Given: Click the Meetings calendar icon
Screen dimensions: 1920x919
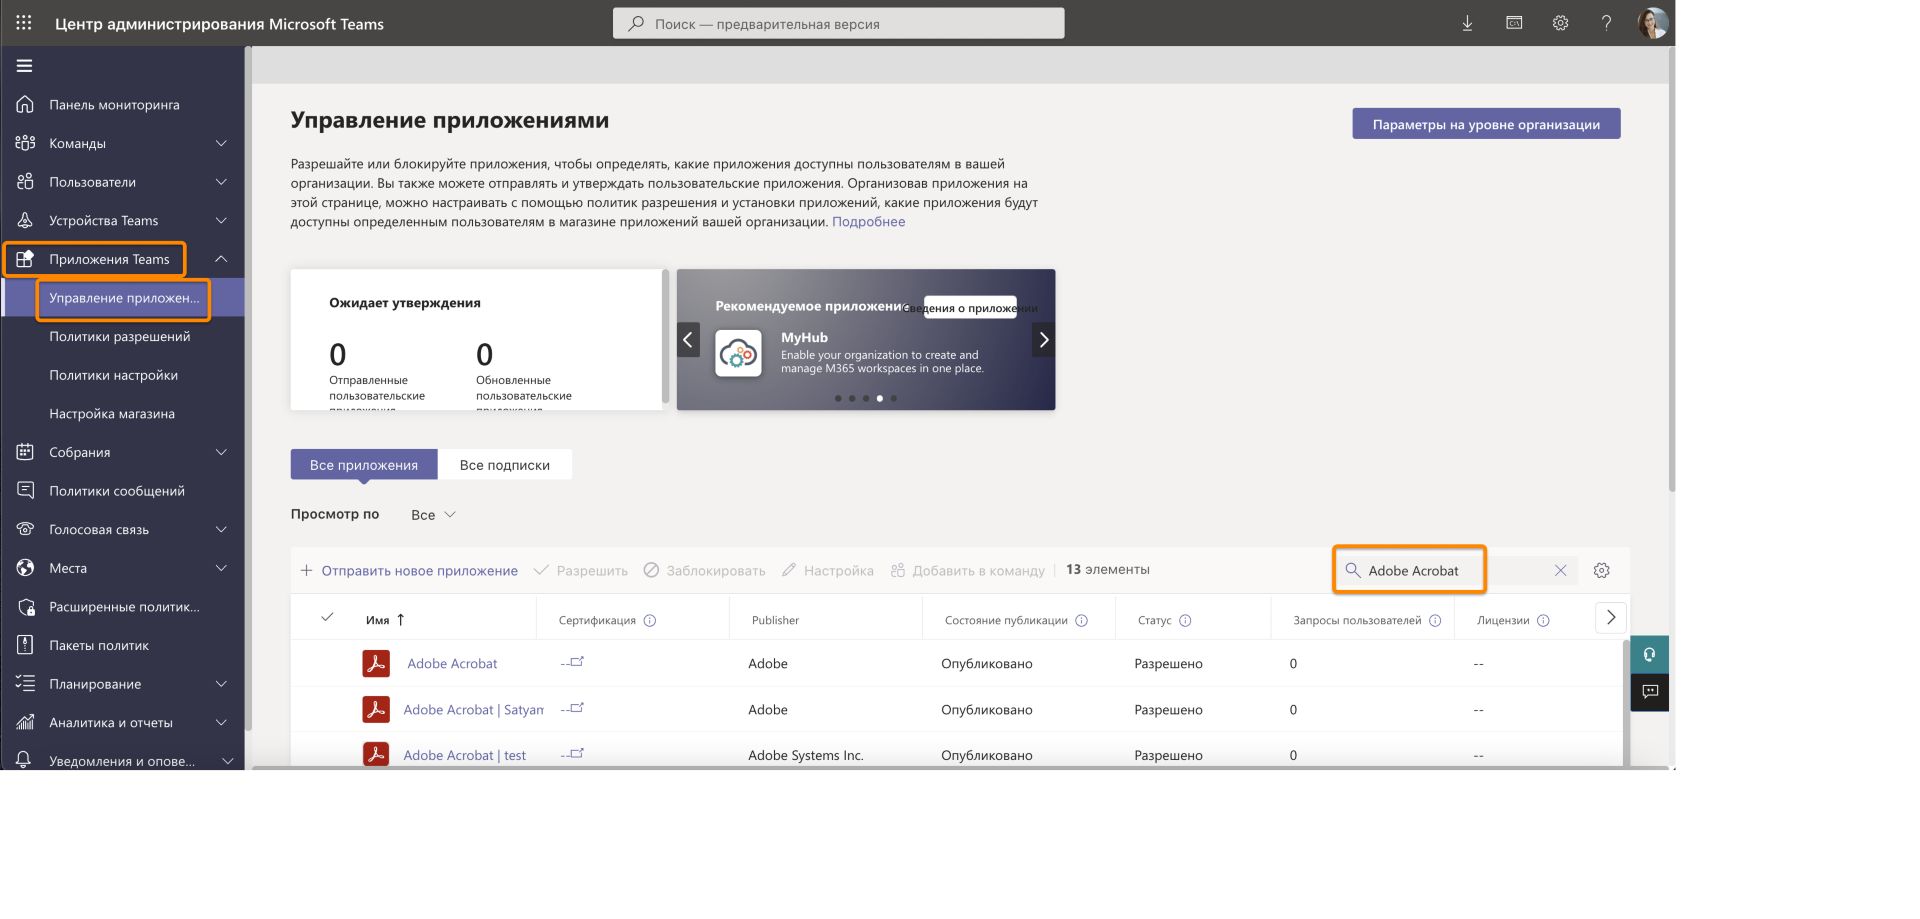Looking at the screenshot, I should pos(25,452).
